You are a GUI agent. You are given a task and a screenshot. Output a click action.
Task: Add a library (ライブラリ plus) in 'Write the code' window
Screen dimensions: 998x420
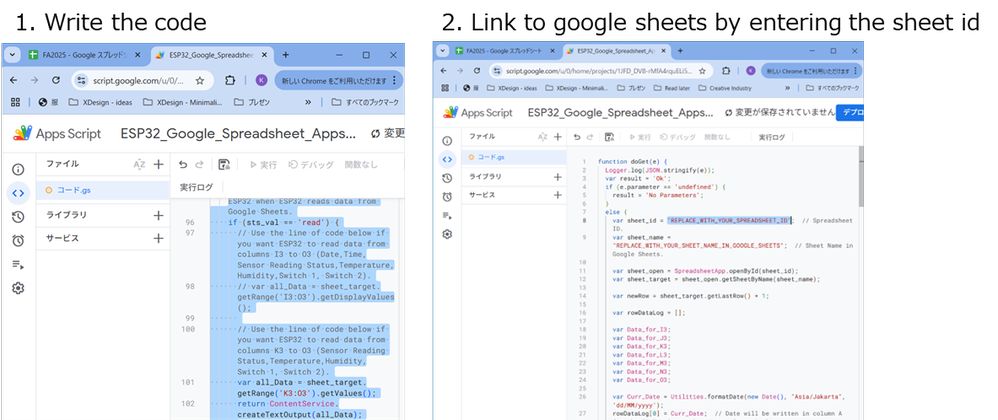158,215
